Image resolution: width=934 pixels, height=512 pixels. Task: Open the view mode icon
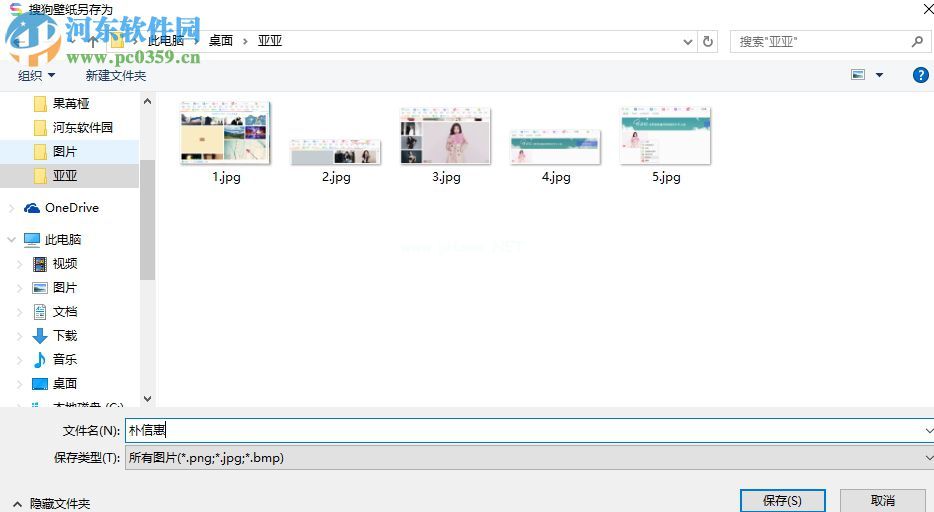(858, 75)
